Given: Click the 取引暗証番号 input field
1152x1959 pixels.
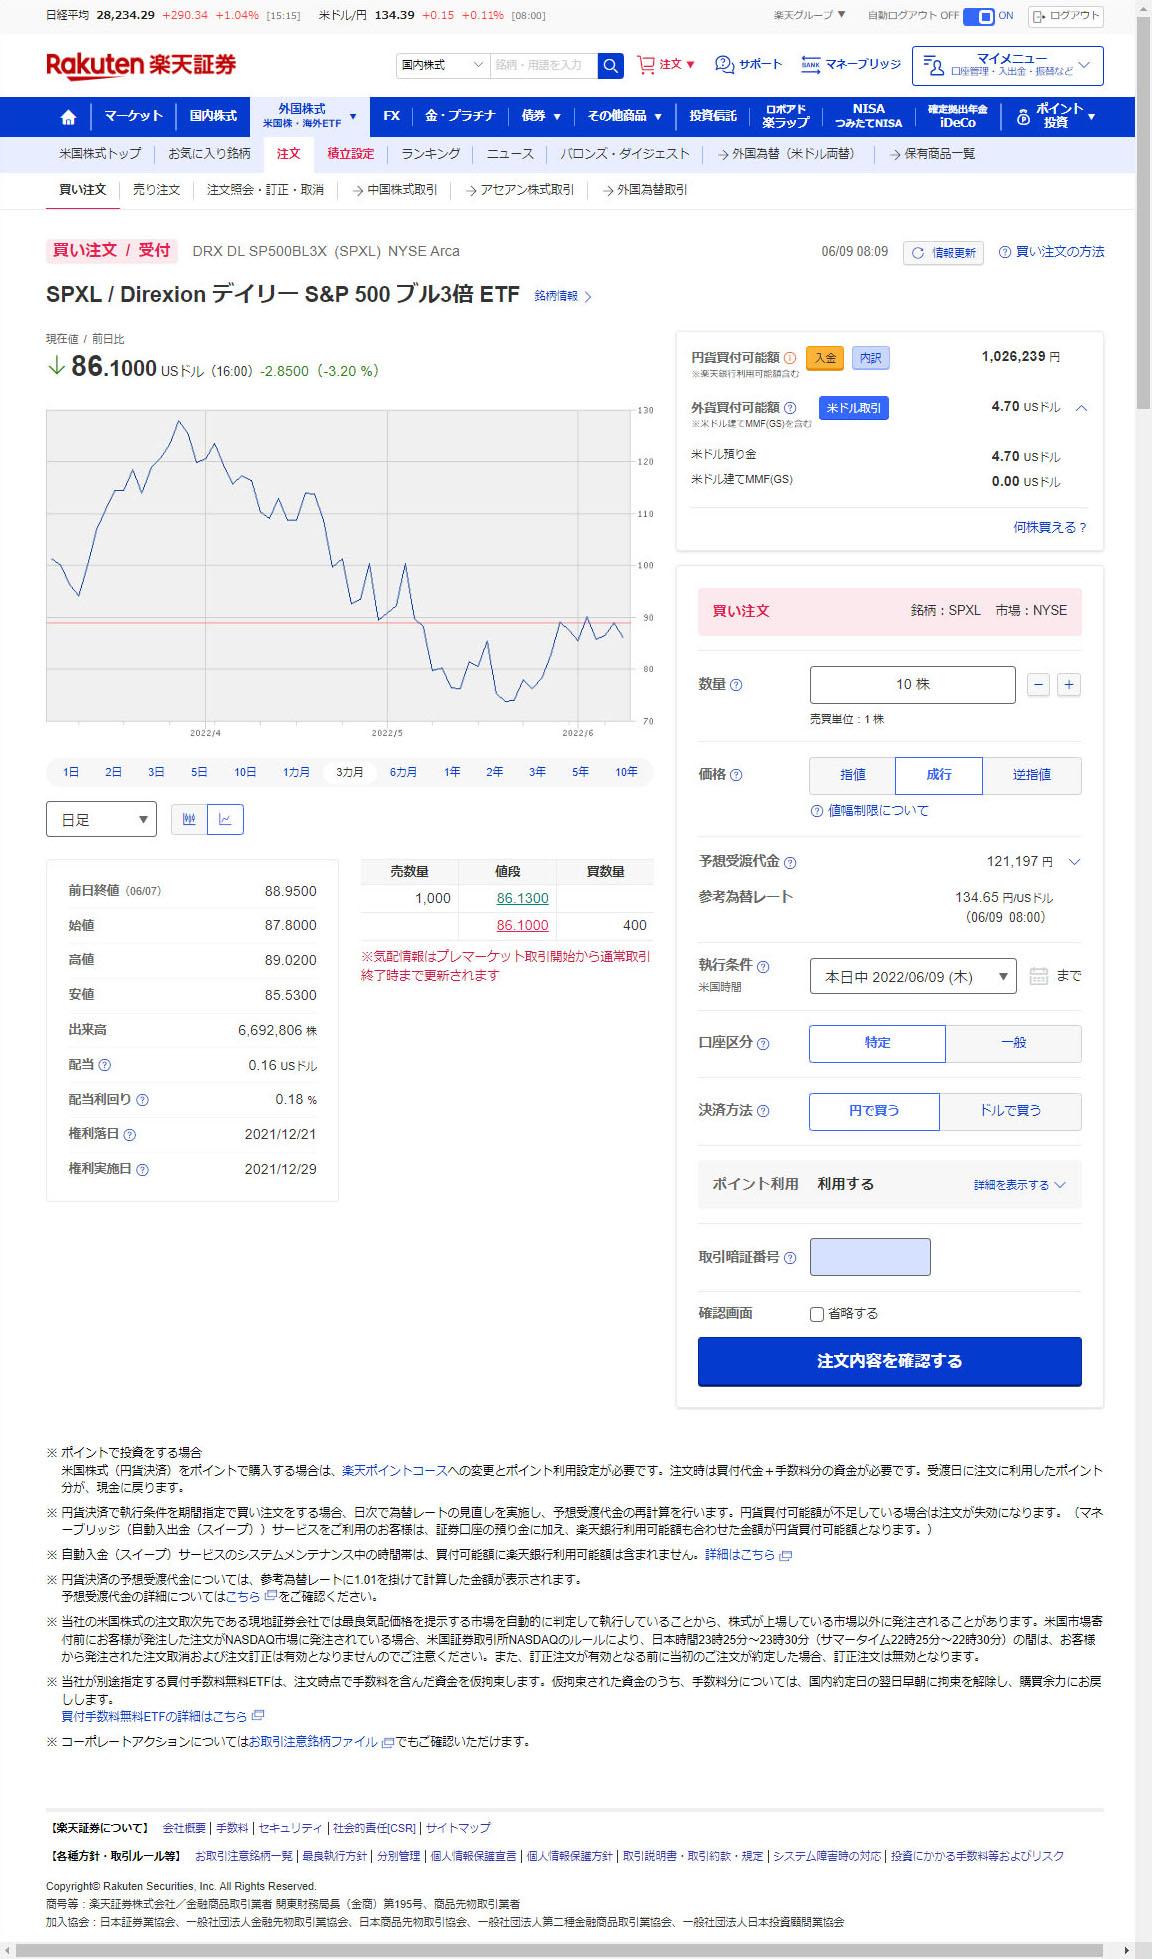Looking at the screenshot, I should click(x=869, y=1257).
